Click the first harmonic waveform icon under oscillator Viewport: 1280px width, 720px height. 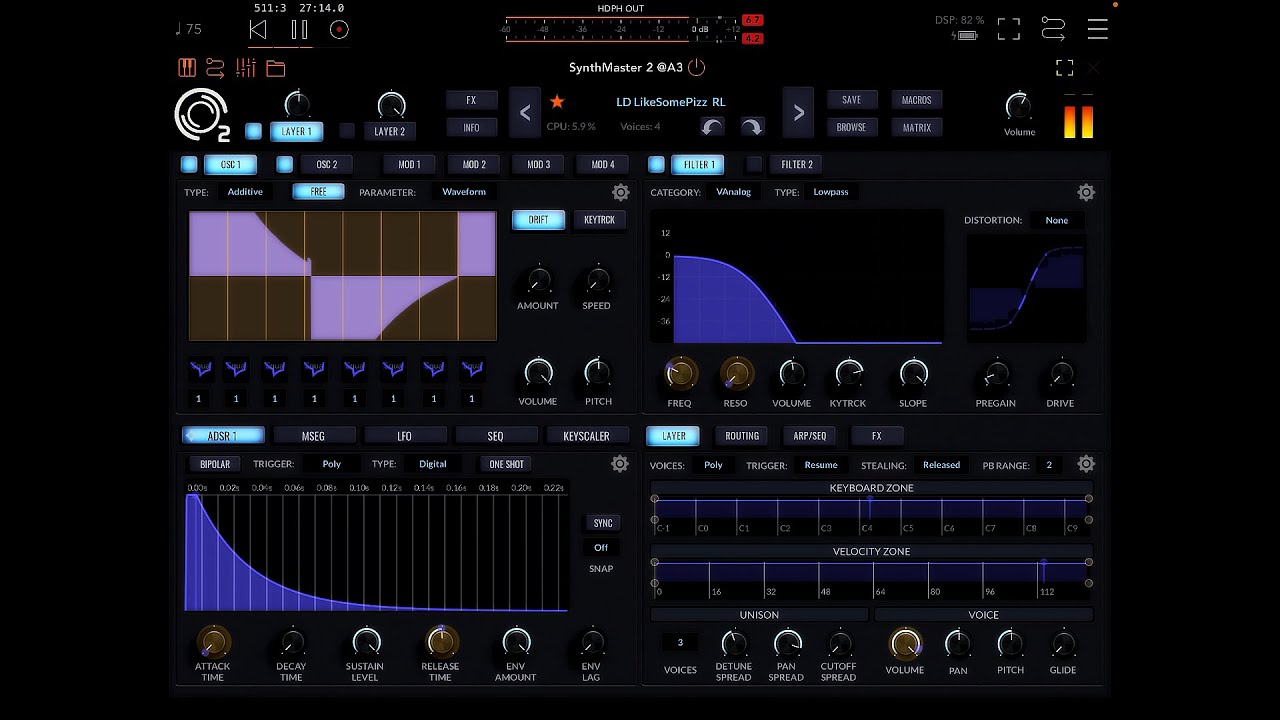199,369
